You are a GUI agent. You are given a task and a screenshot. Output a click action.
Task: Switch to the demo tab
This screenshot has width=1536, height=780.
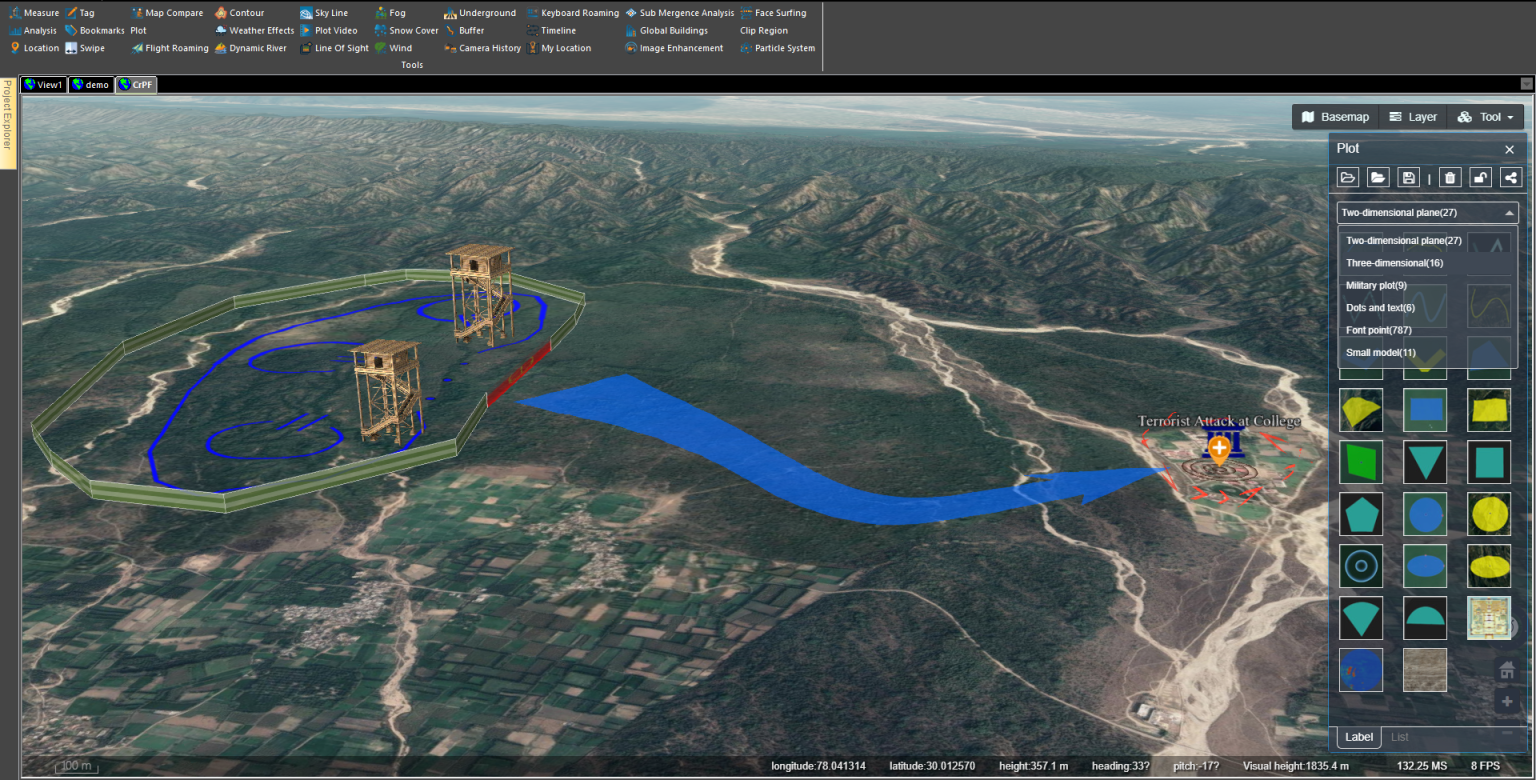tap(90, 84)
